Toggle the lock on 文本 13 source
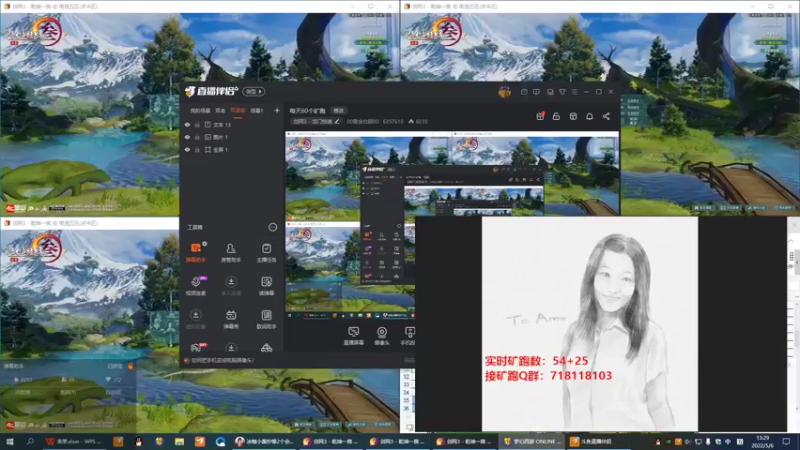Screen dimensions: 800x450 (197, 124)
